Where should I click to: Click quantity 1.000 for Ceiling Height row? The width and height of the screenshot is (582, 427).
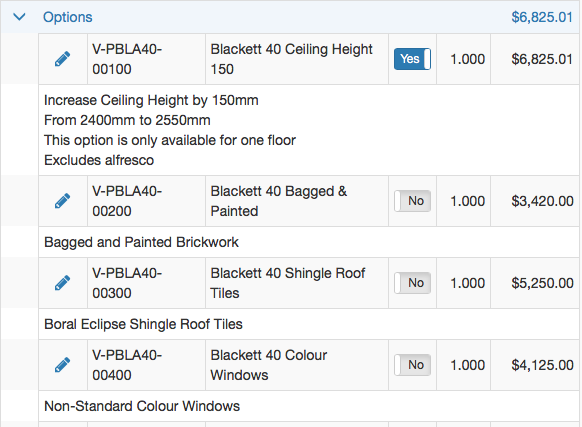(x=467, y=59)
